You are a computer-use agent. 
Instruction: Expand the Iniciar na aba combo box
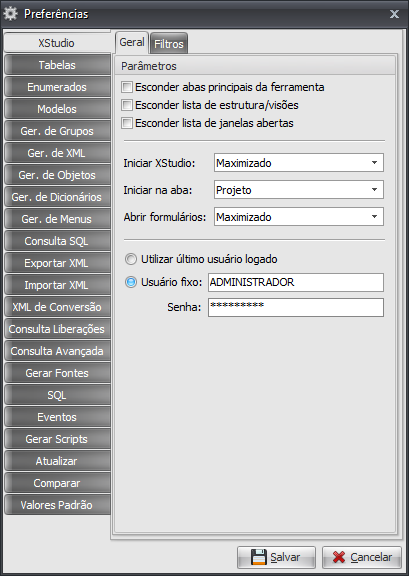point(299,190)
